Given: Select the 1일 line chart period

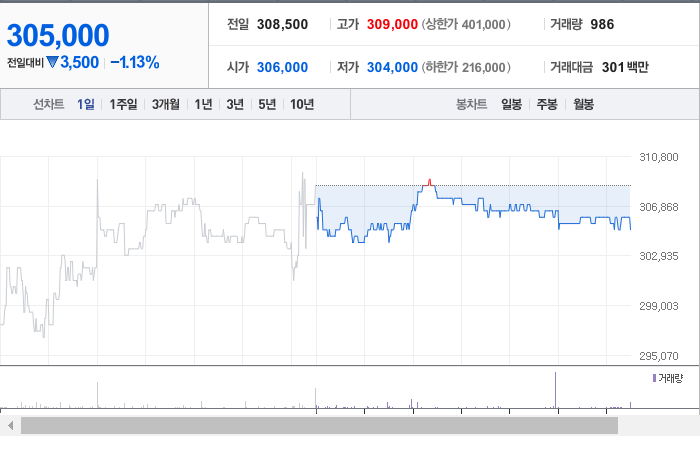Looking at the screenshot, I should (86, 104).
